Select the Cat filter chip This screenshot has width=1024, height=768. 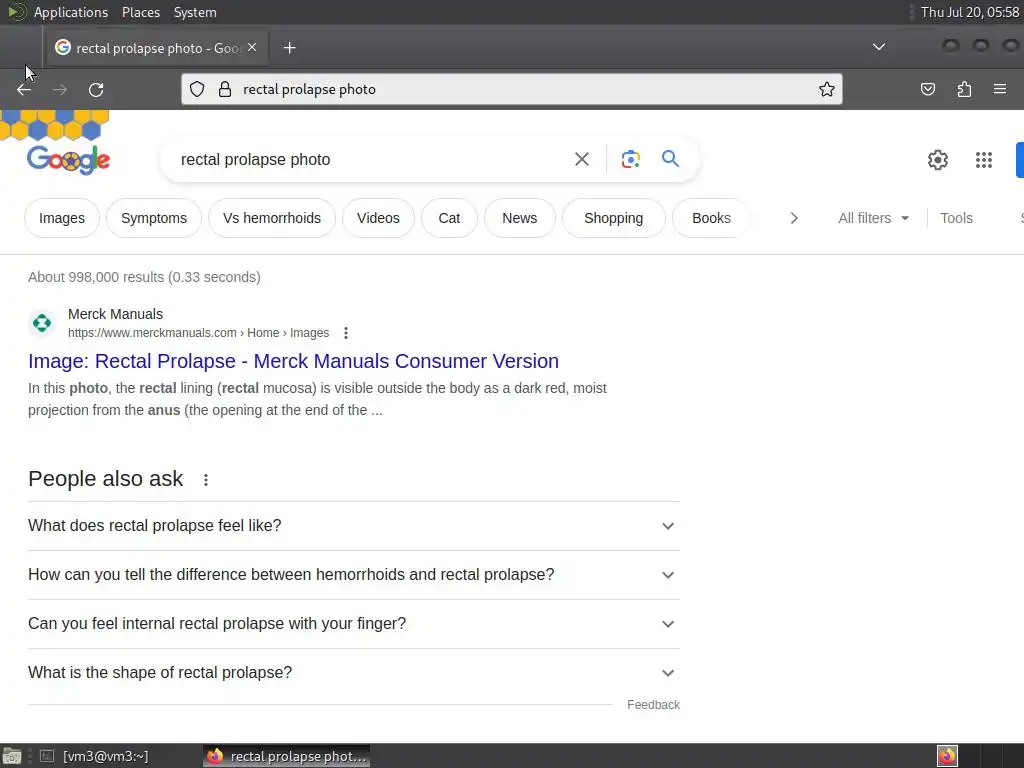pos(449,218)
